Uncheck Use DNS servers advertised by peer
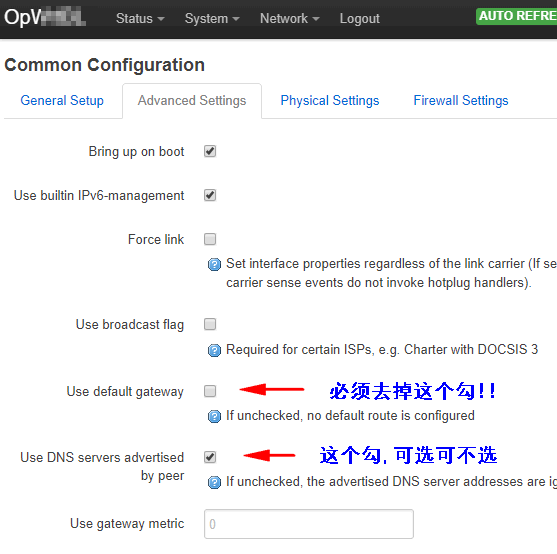Image resolution: width=557 pixels, height=554 pixels. pos(210,457)
